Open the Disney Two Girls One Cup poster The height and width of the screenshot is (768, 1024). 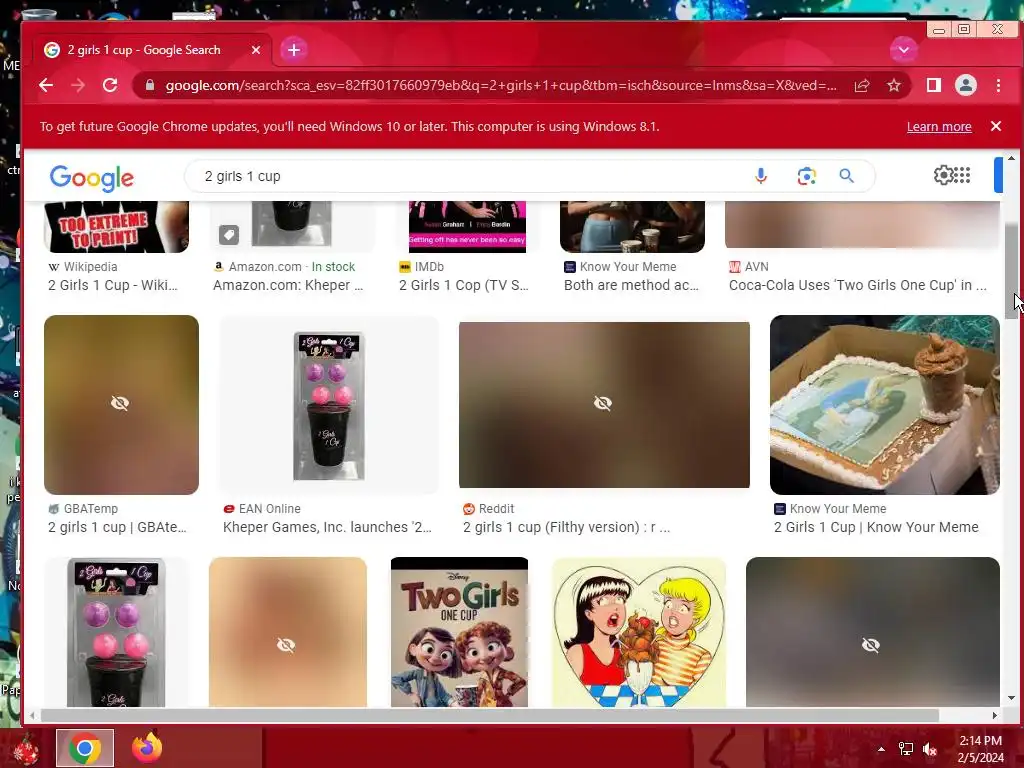[x=459, y=632]
